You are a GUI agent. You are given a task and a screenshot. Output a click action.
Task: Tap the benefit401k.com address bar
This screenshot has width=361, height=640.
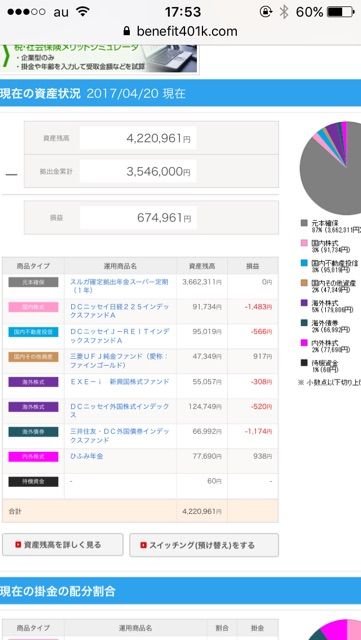[180, 31]
